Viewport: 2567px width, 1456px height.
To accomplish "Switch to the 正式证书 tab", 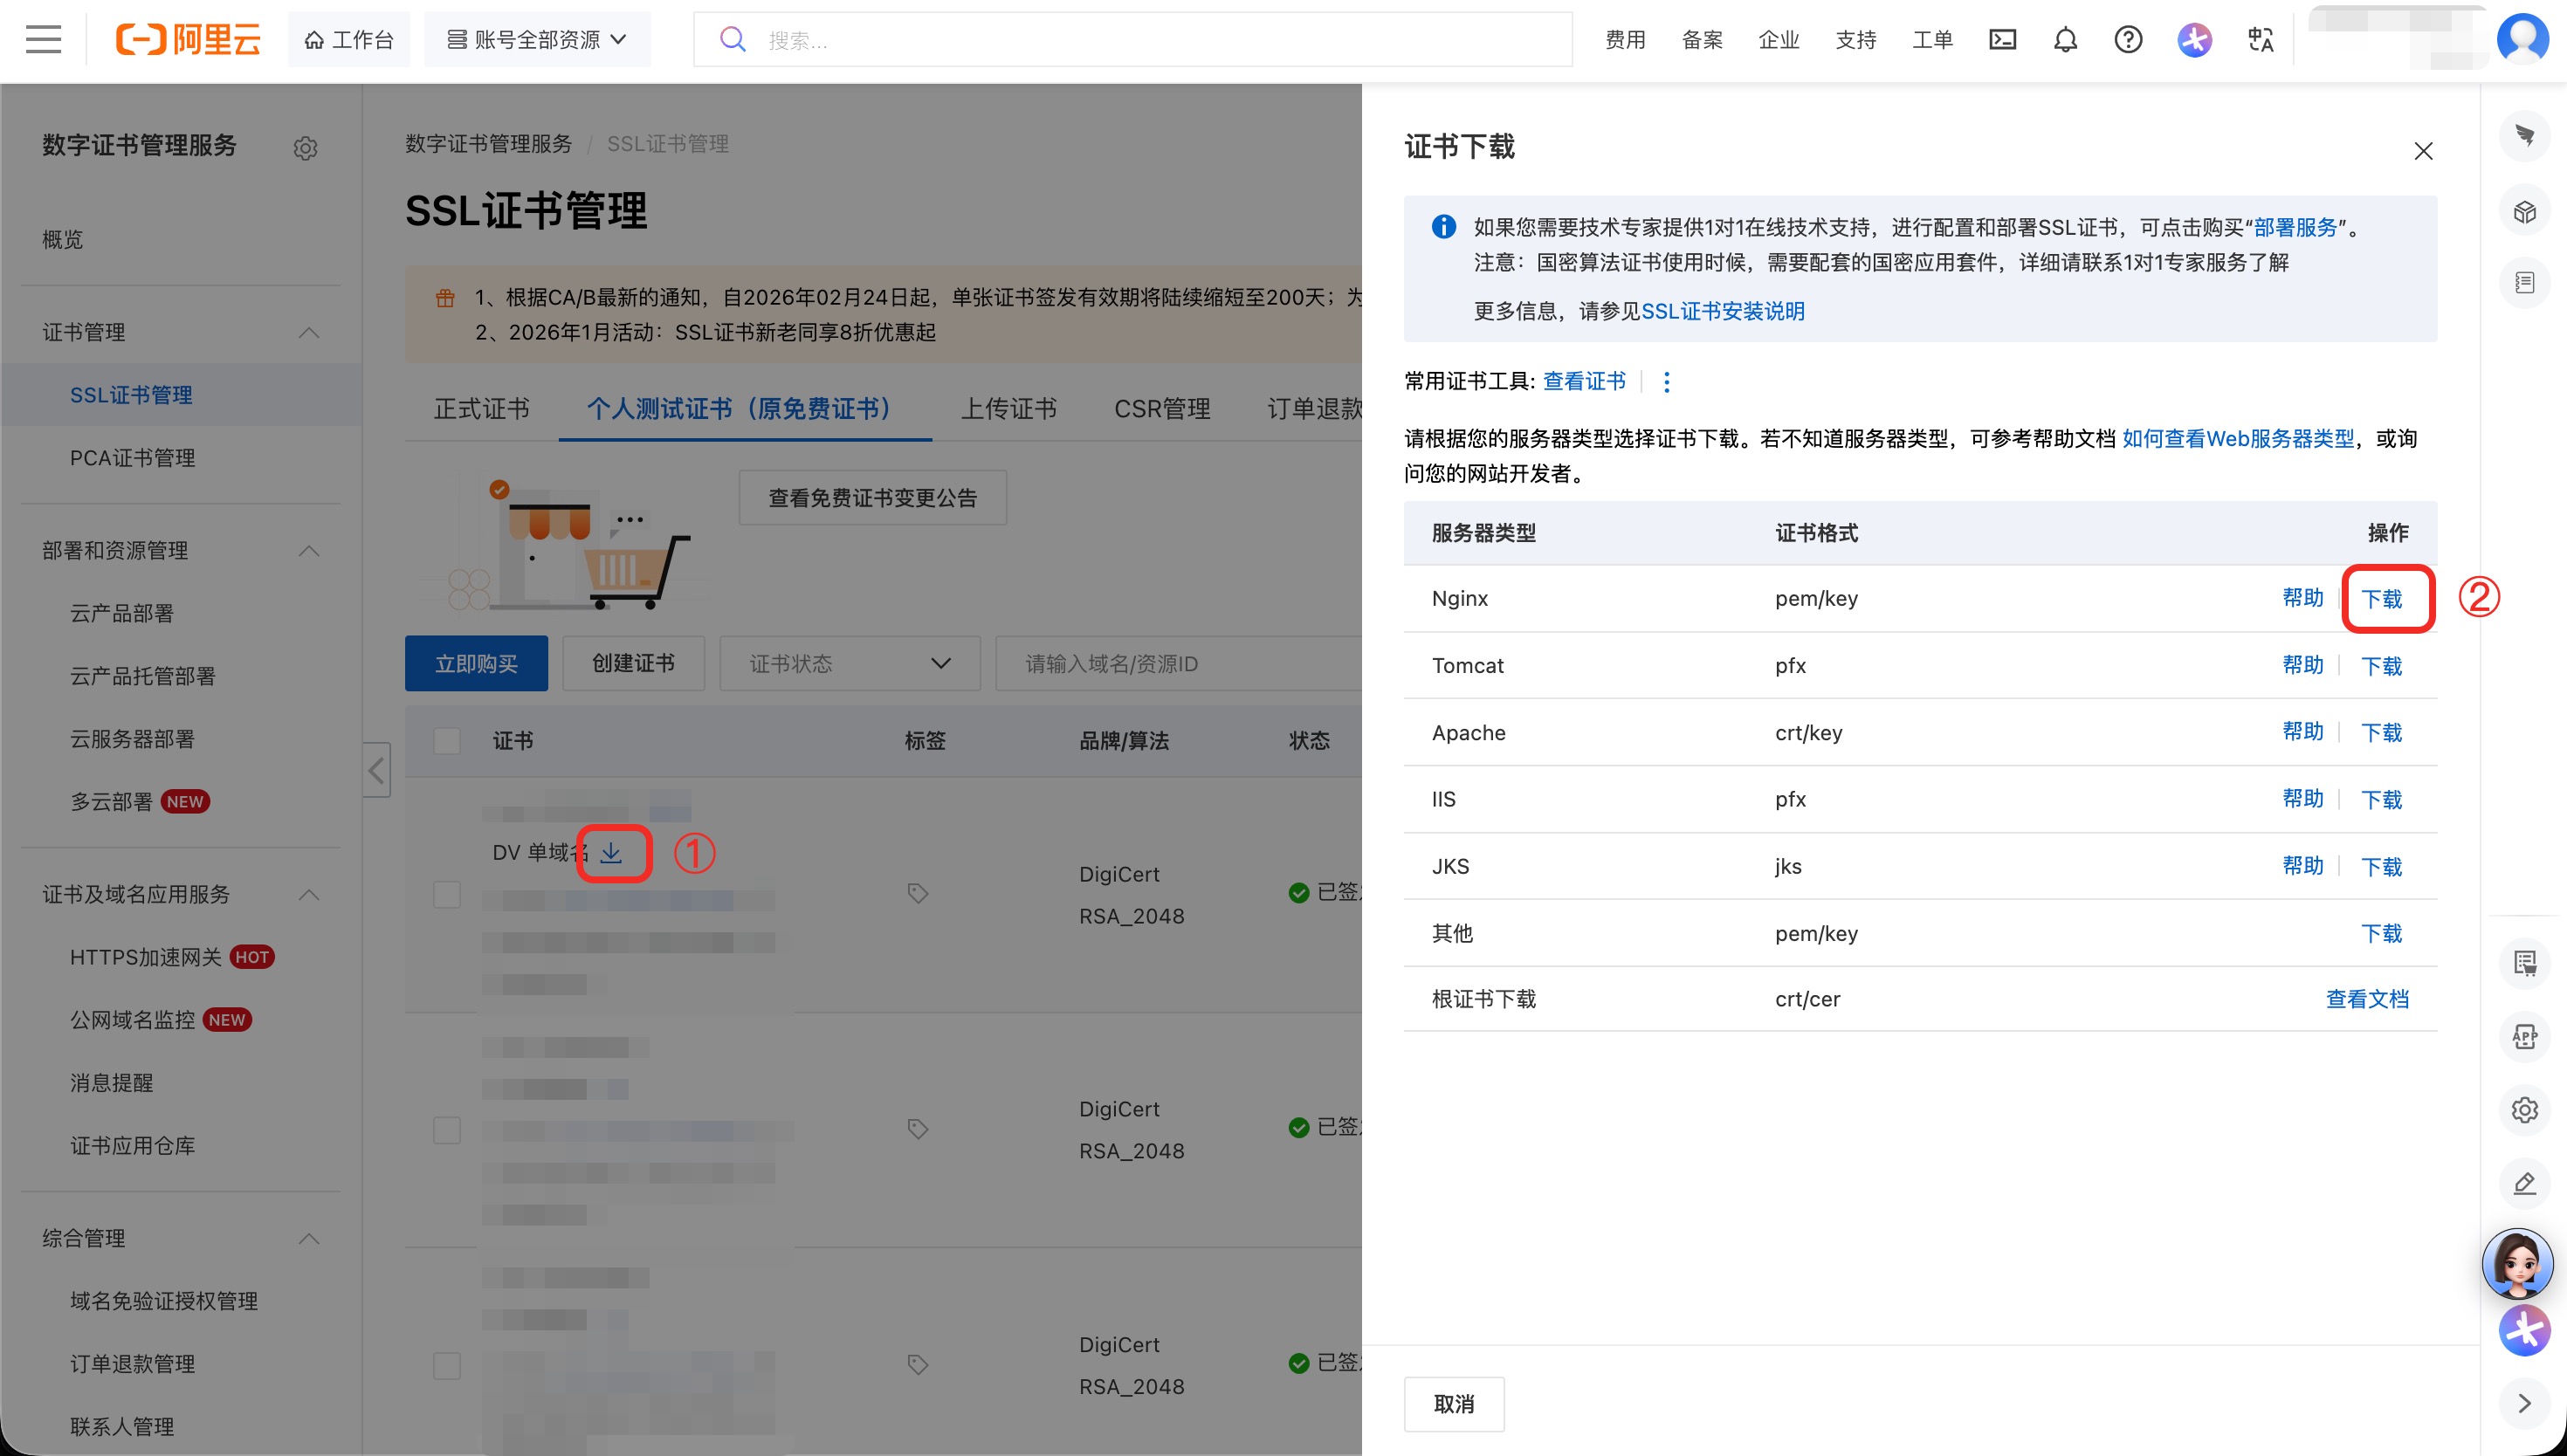I will [481, 409].
